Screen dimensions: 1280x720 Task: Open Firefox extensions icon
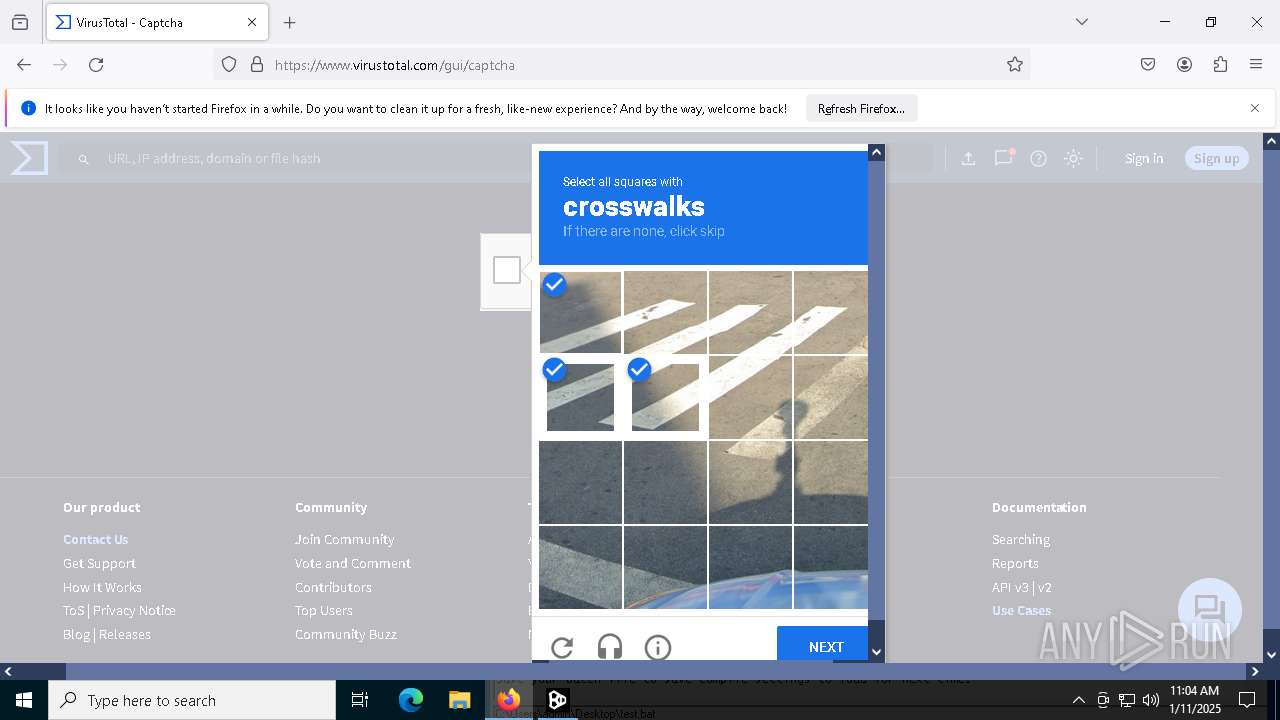point(1220,65)
